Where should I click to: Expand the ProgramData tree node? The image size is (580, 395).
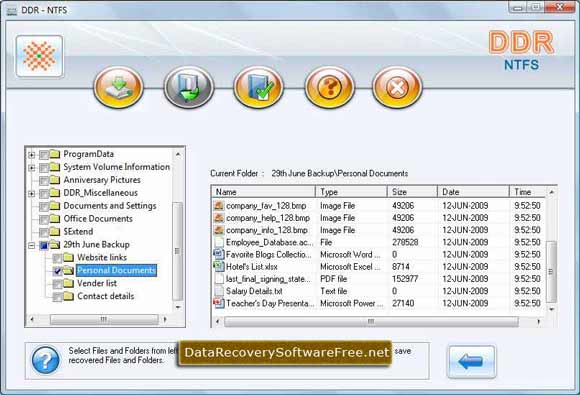pos(32,155)
